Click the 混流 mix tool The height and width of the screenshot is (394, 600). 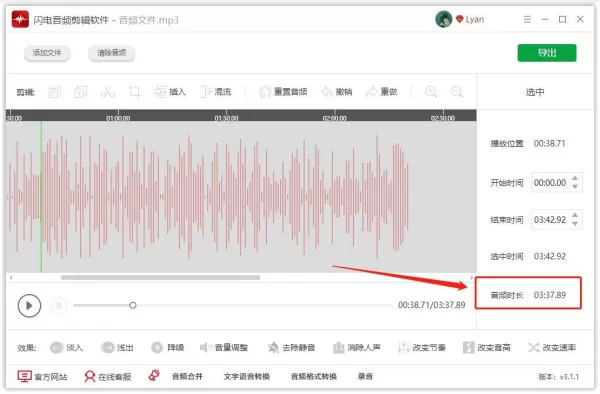pyautogui.click(x=215, y=92)
